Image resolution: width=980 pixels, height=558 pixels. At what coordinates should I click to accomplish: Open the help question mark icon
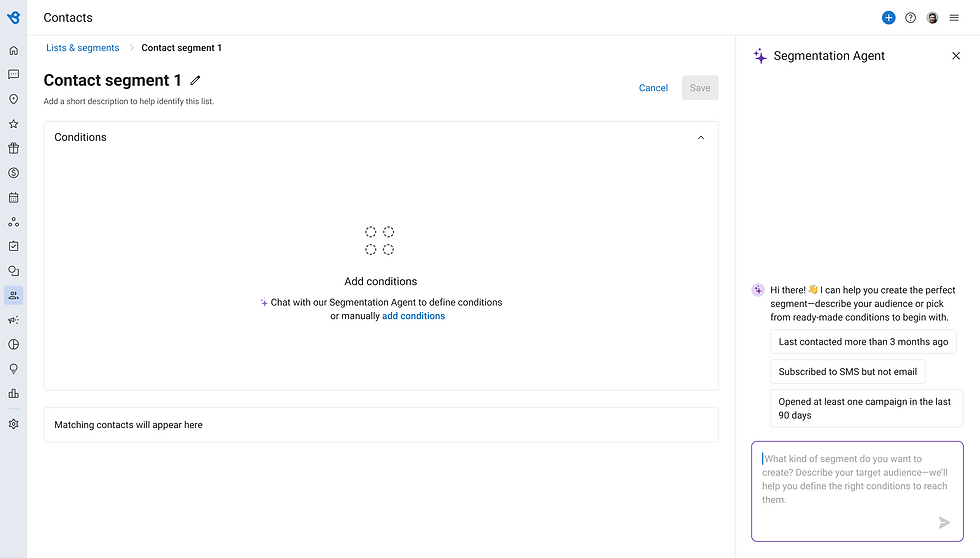click(x=911, y=17)
